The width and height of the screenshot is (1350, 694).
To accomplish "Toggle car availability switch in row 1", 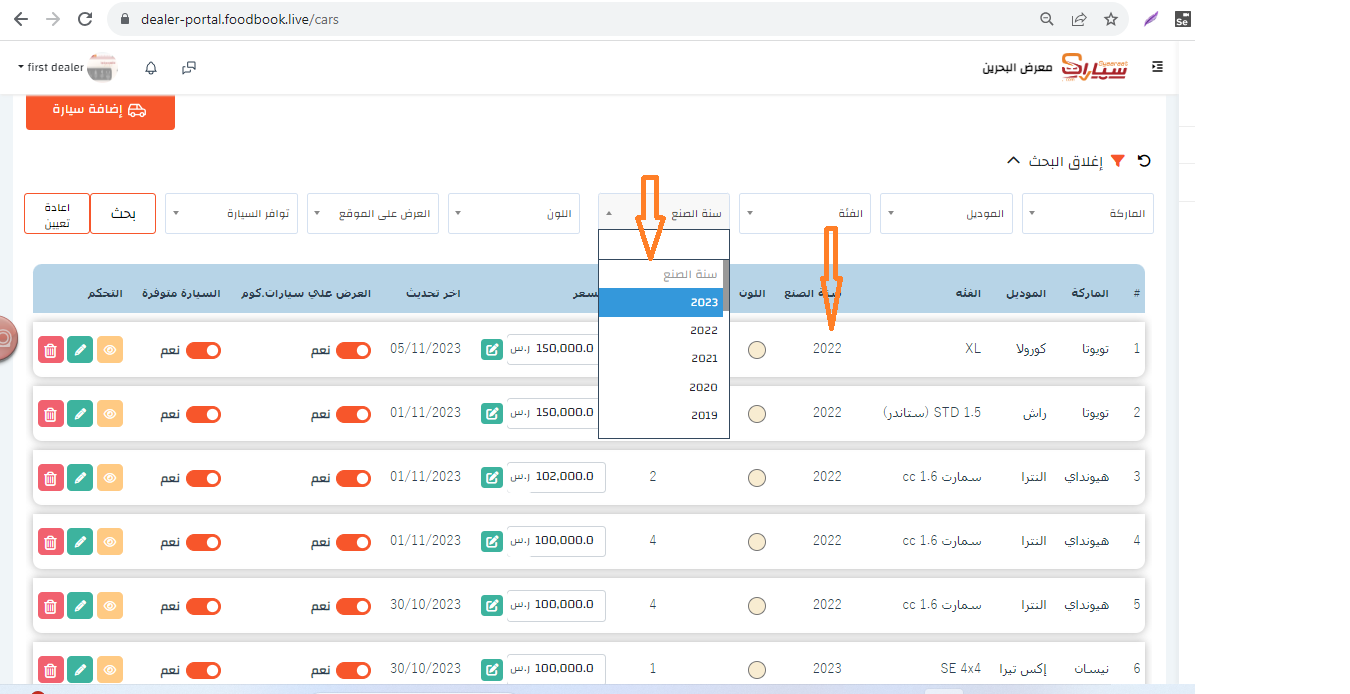I will 203,350.
